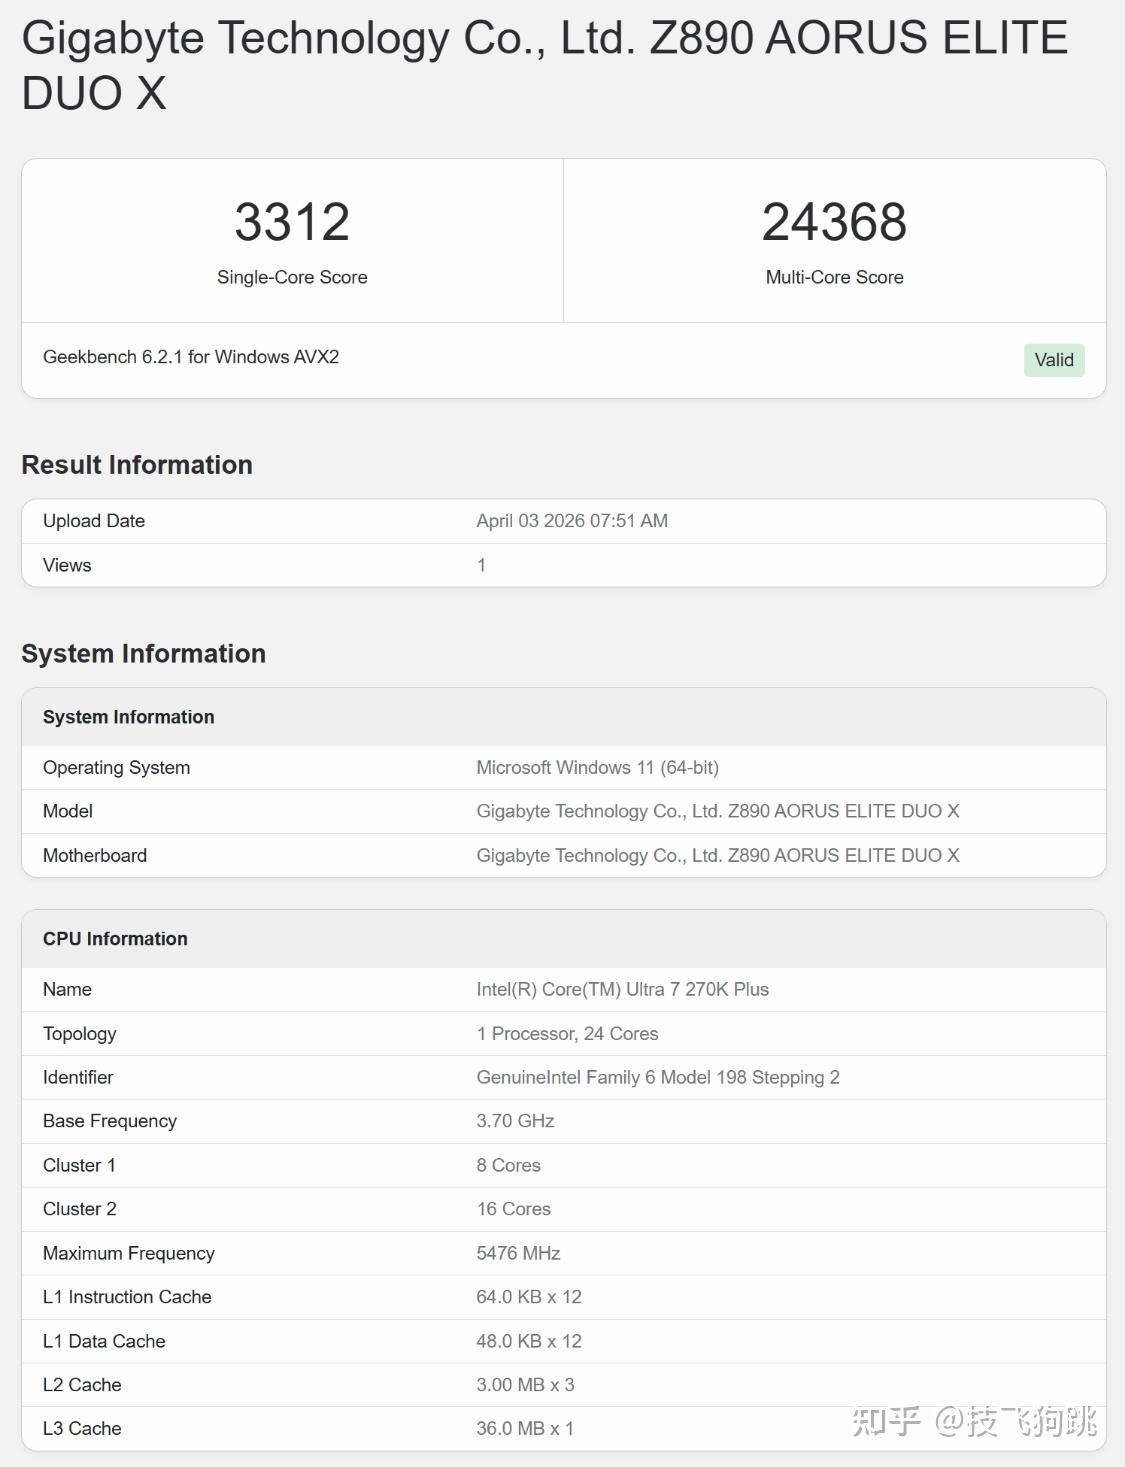Click the L2 Cache label
Image resolution: width=1125 pixels, height=1467 pixels.
click(82, 1385)
